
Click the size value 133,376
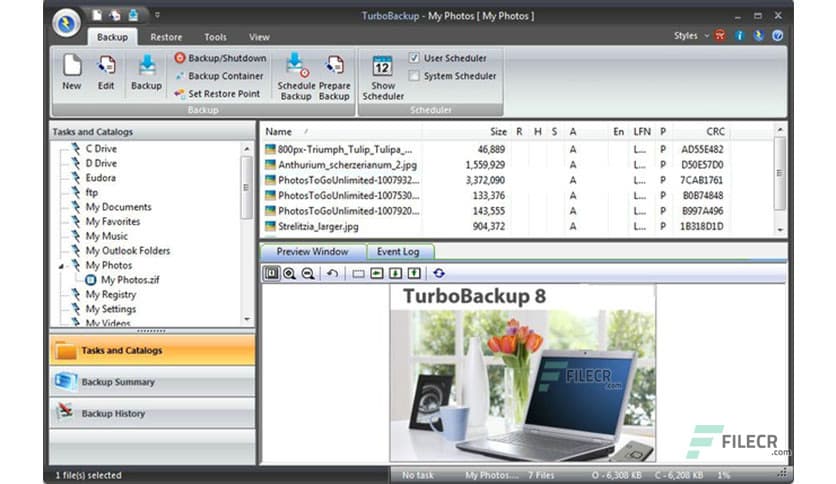click(x=488, y=196)
